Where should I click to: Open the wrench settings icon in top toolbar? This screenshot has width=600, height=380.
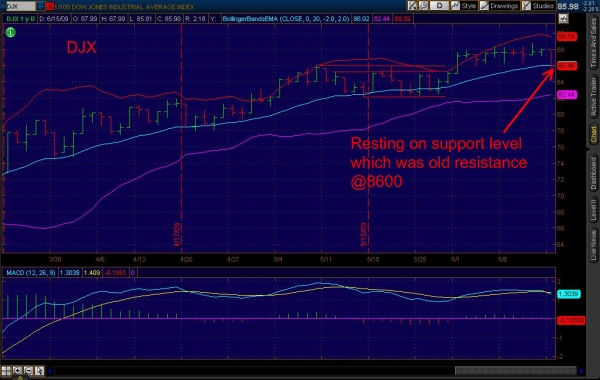[423, 6]
